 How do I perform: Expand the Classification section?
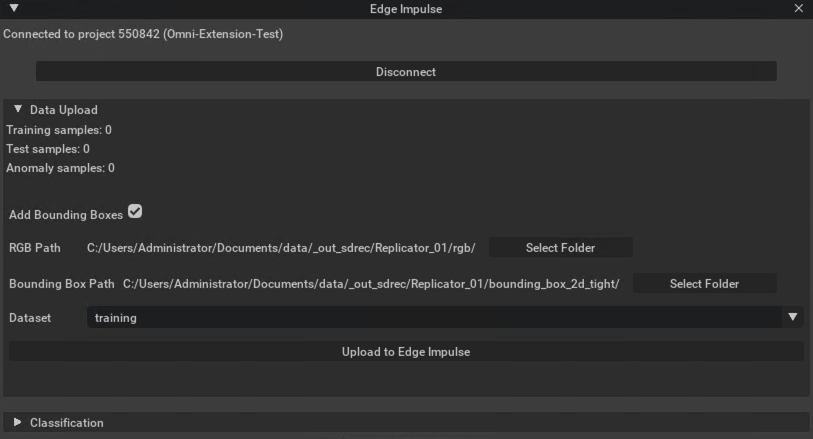pos(17,422)
